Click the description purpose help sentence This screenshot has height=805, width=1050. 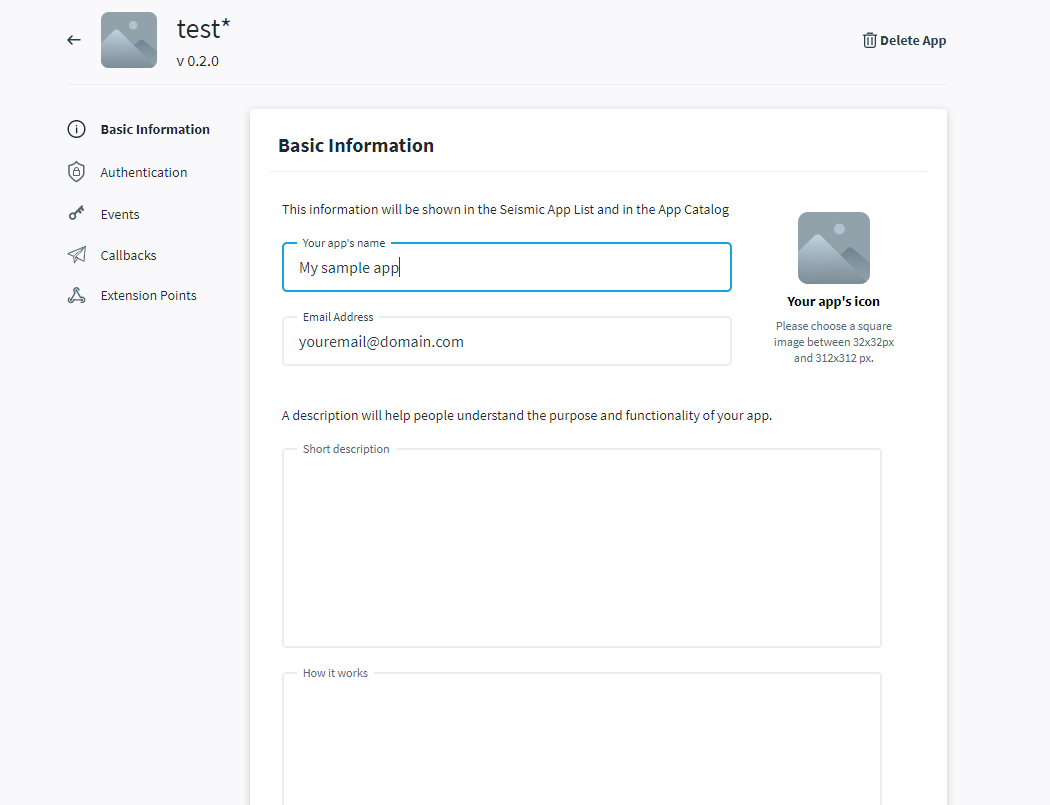526,415
